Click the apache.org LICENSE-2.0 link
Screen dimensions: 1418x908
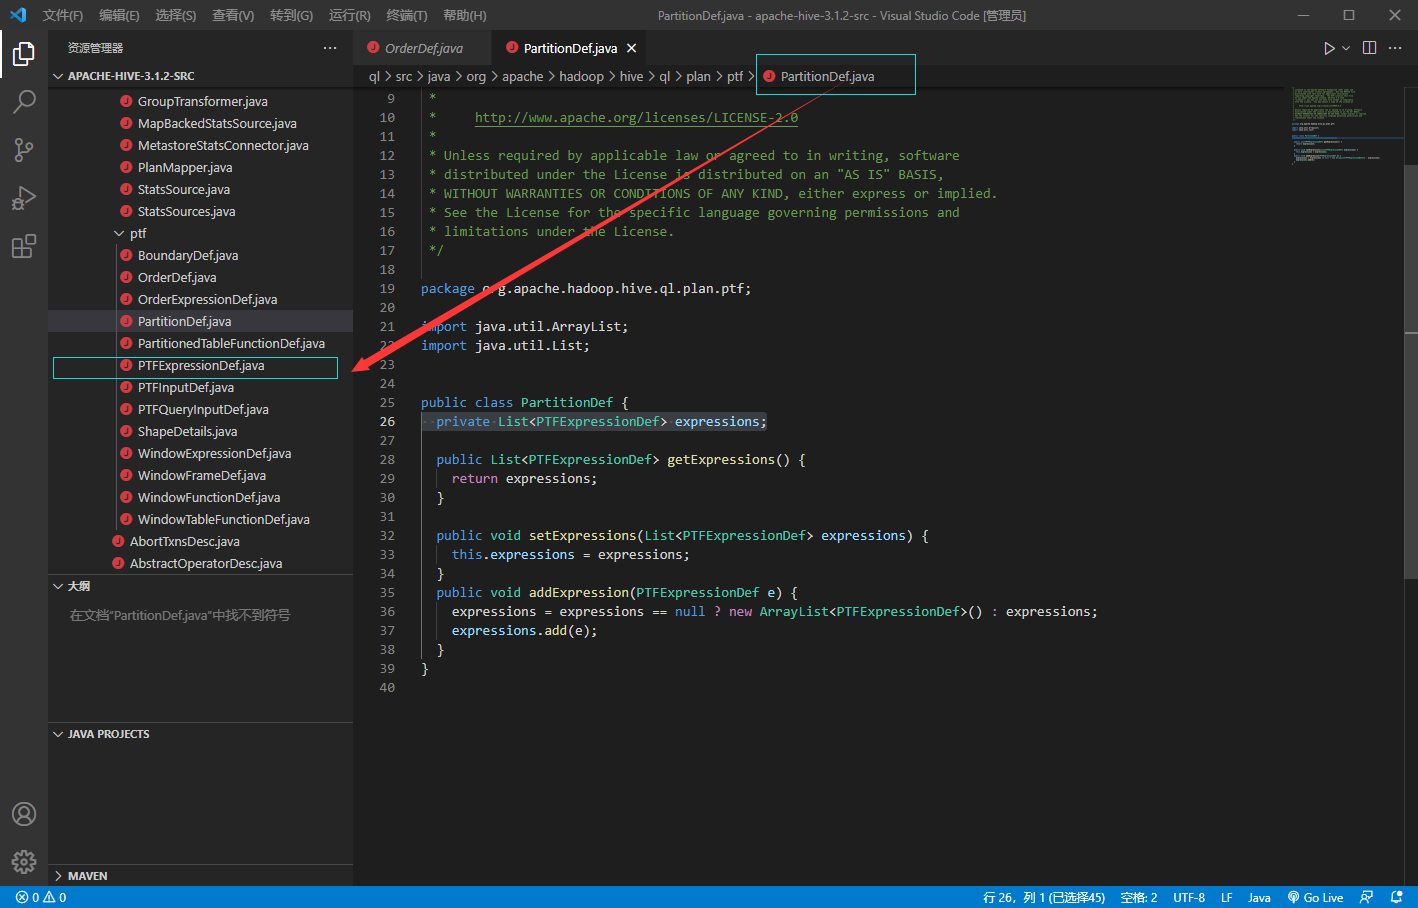click(x=636, y=117)
